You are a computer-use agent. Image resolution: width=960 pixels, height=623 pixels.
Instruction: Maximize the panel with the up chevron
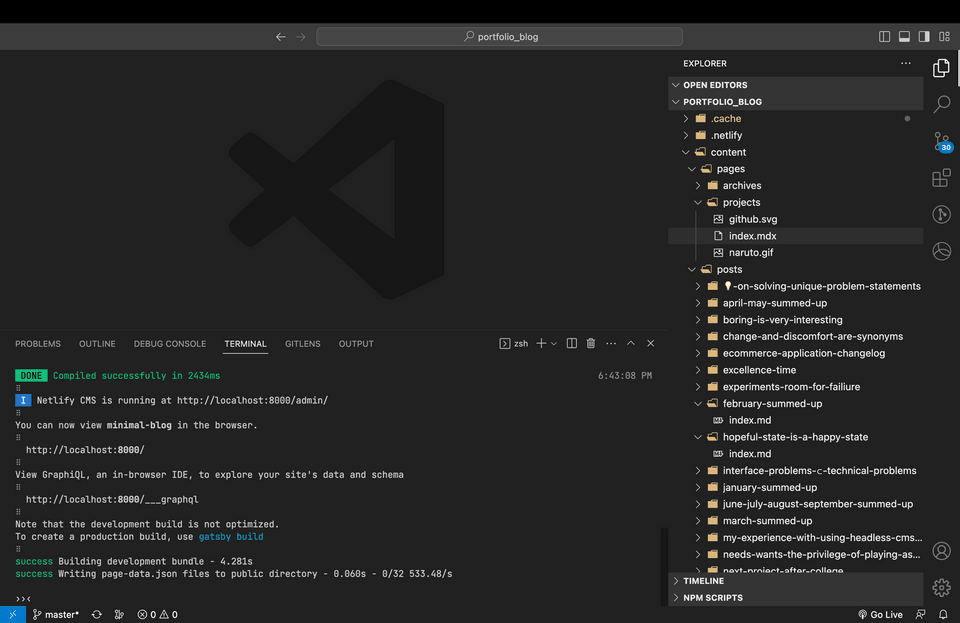pos(631,343)
